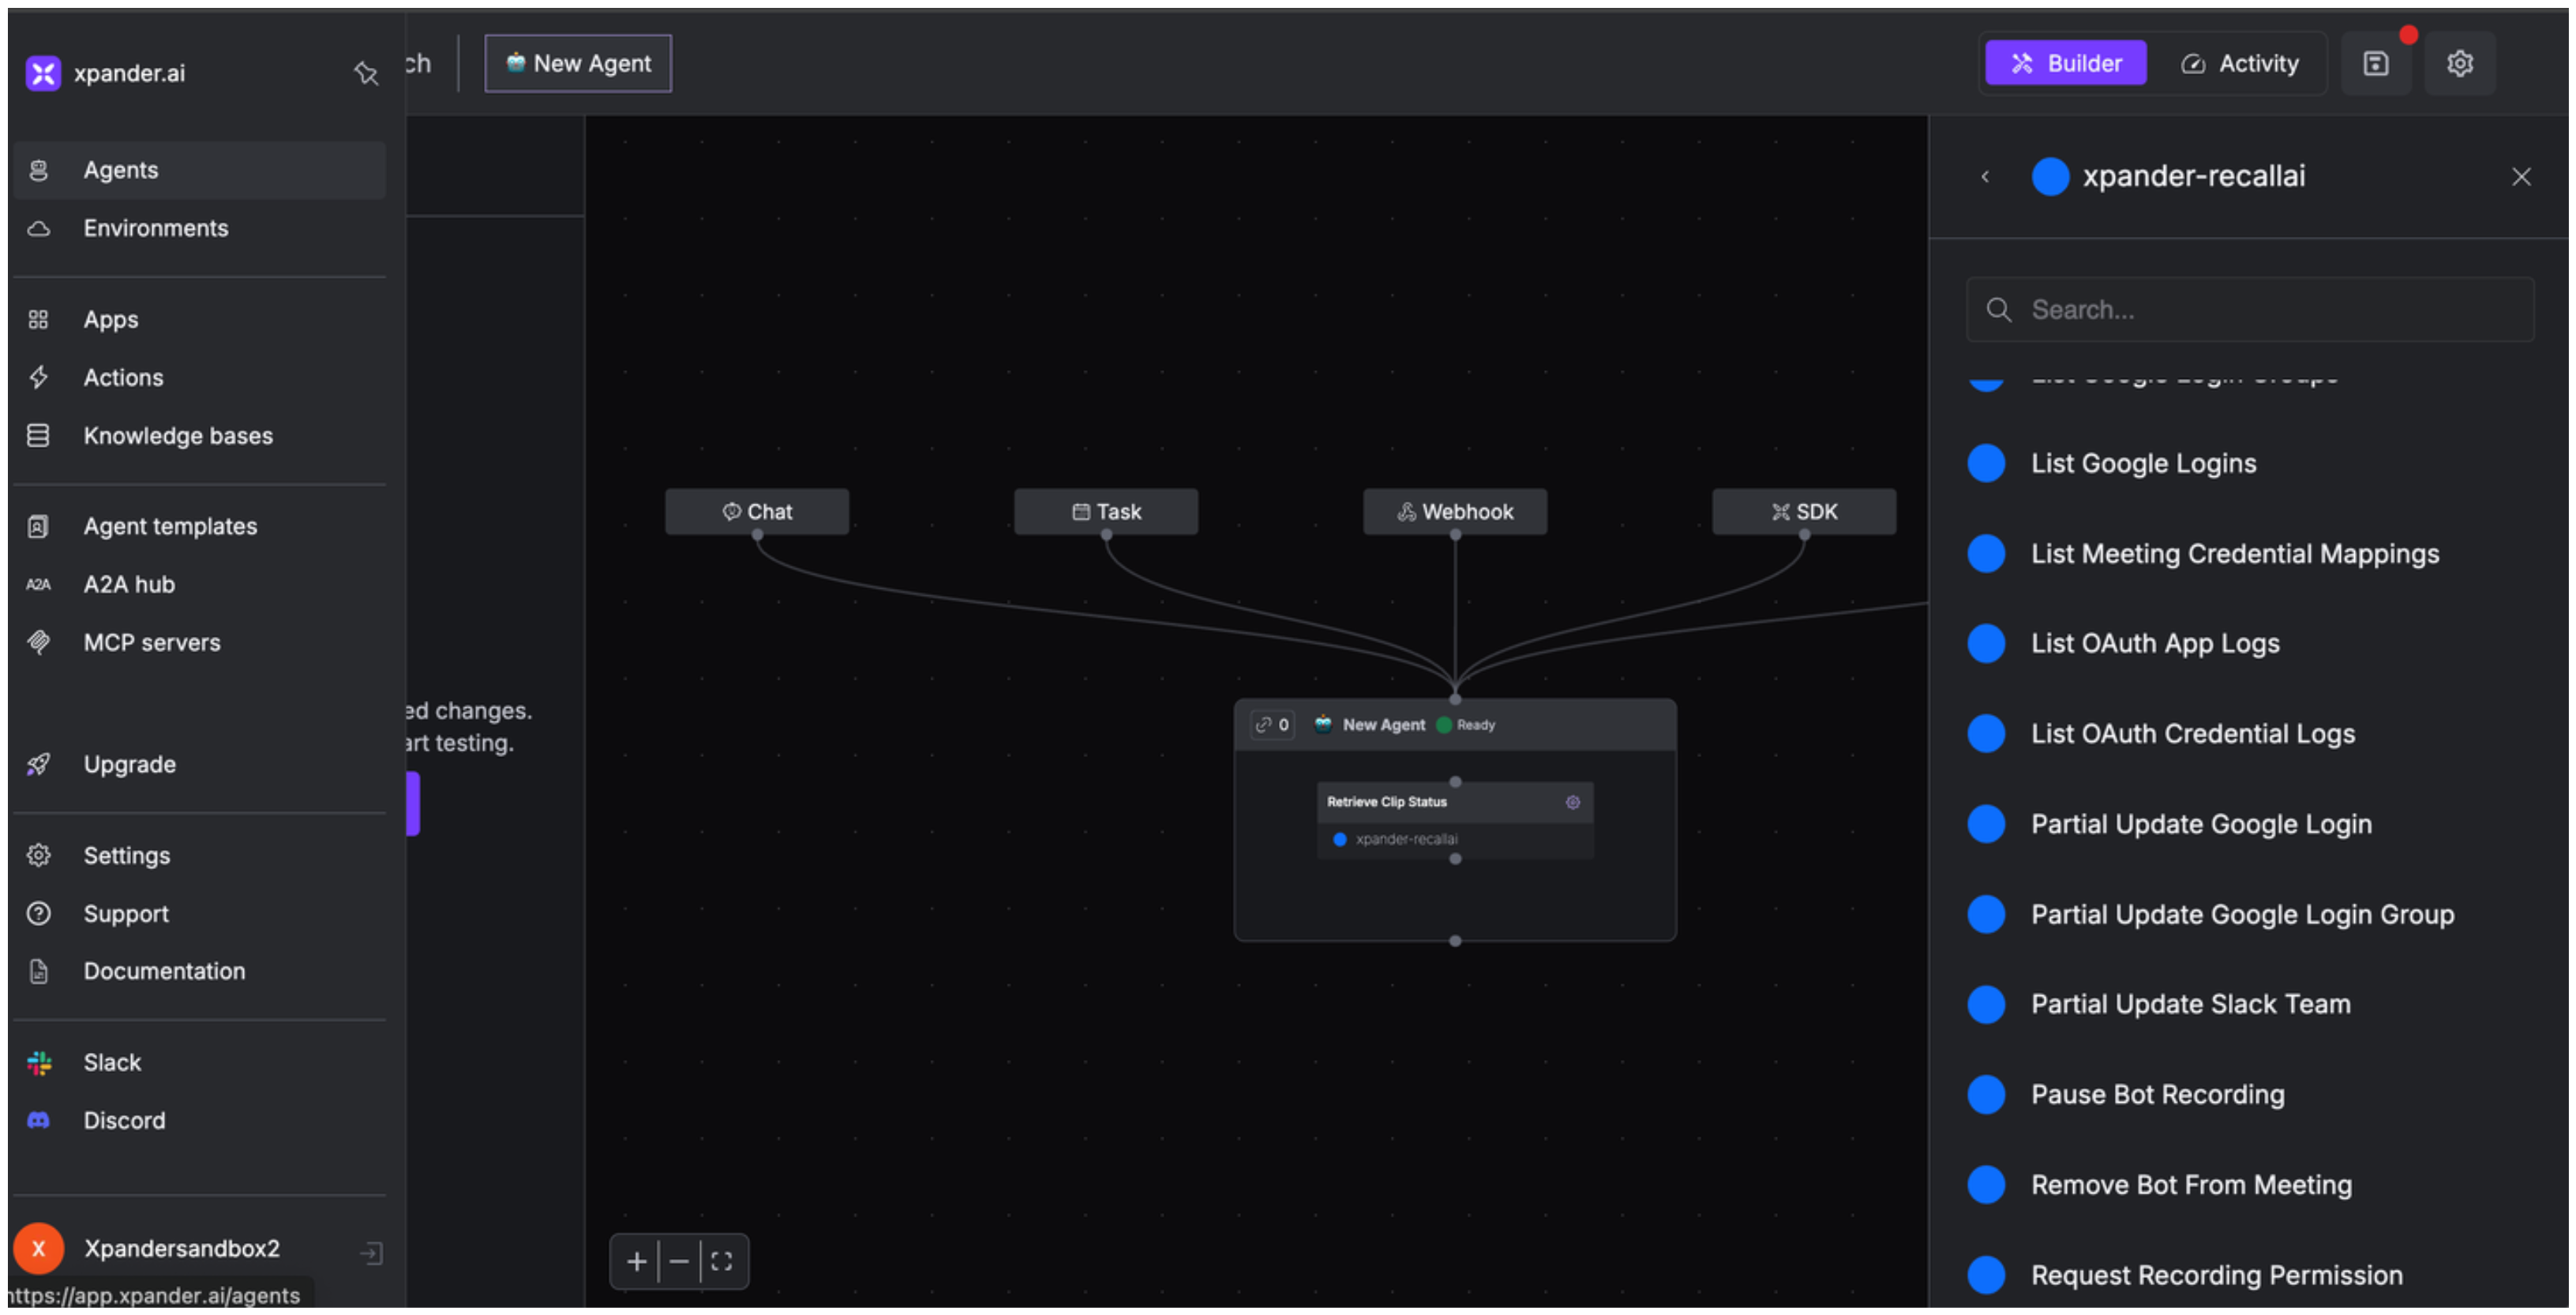Close the xpander-recallai panel
The height and width of the screenshot is (1315, 2576).
point(2521,177)
